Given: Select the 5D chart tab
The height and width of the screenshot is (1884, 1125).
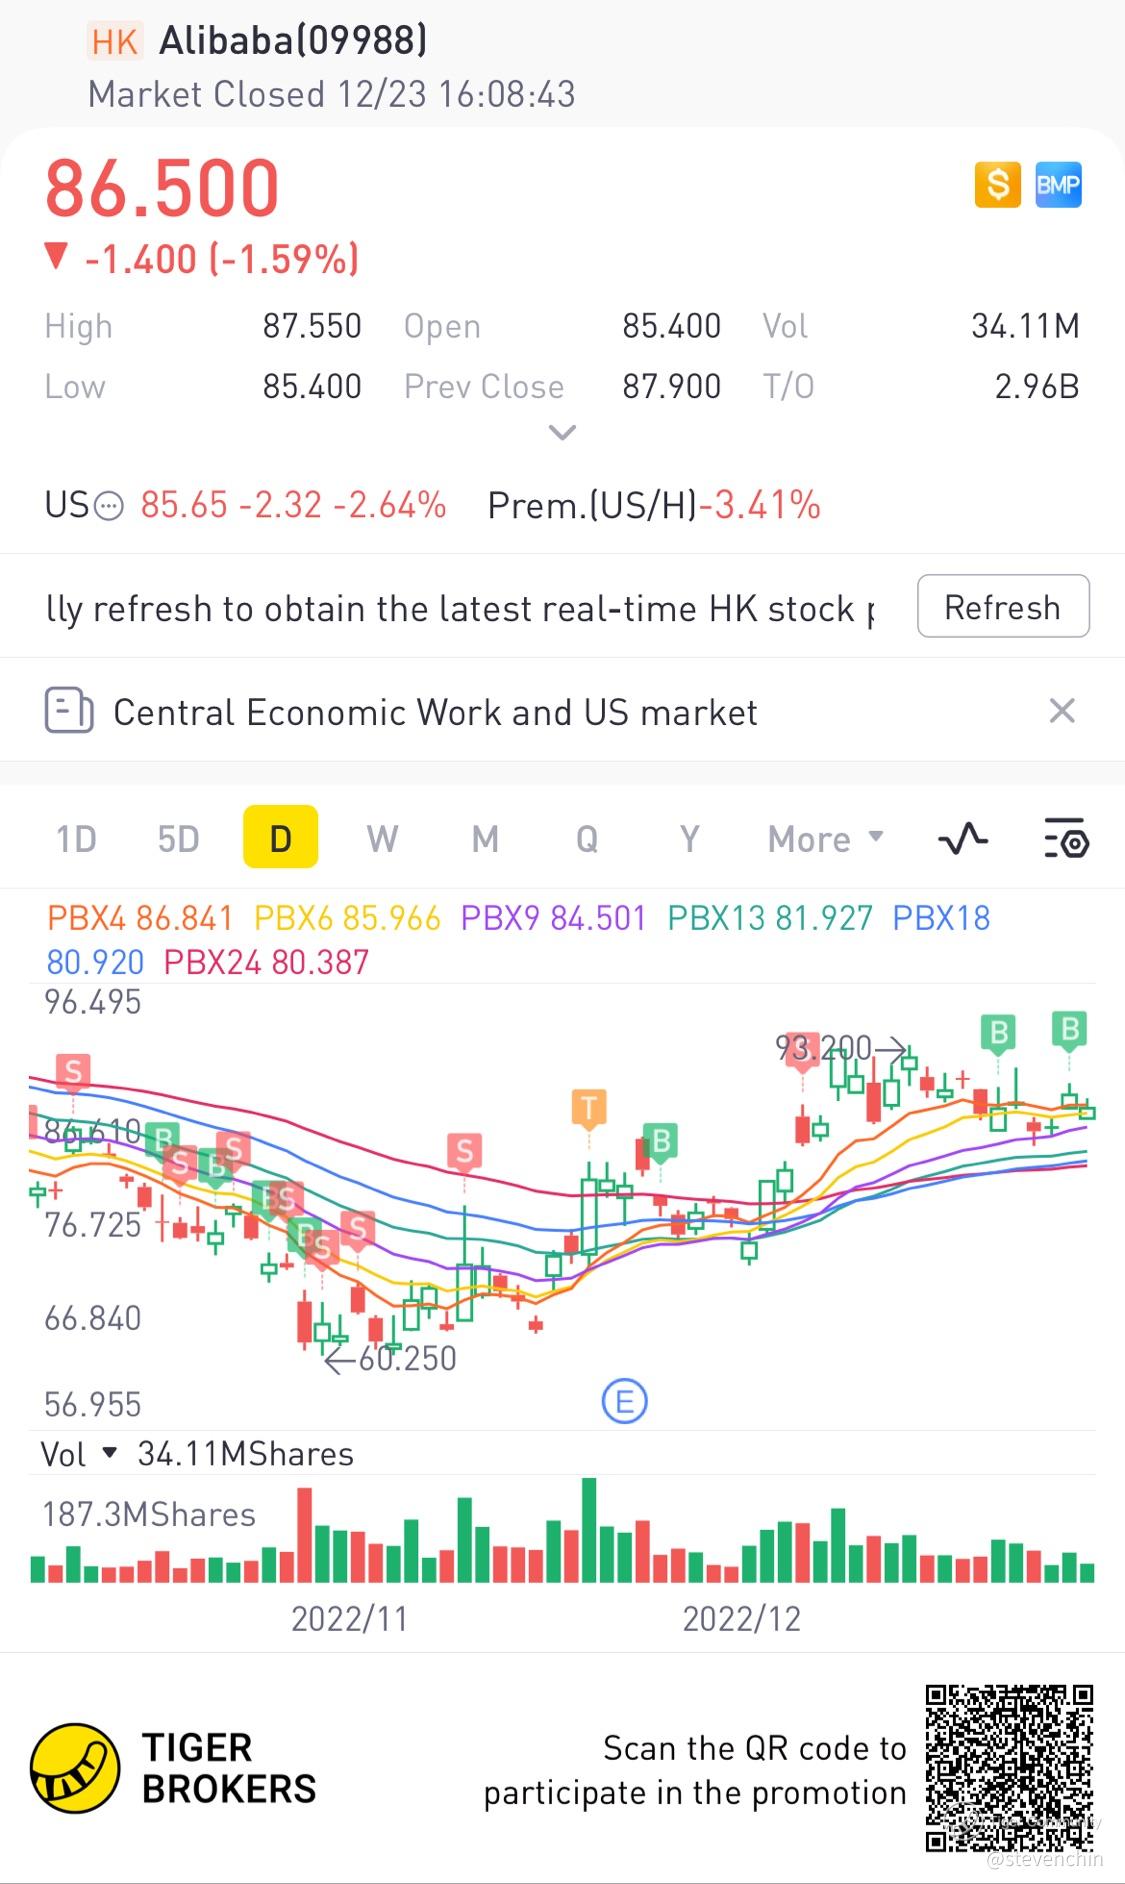Looking at the screenshot, I should click(178, 839).
